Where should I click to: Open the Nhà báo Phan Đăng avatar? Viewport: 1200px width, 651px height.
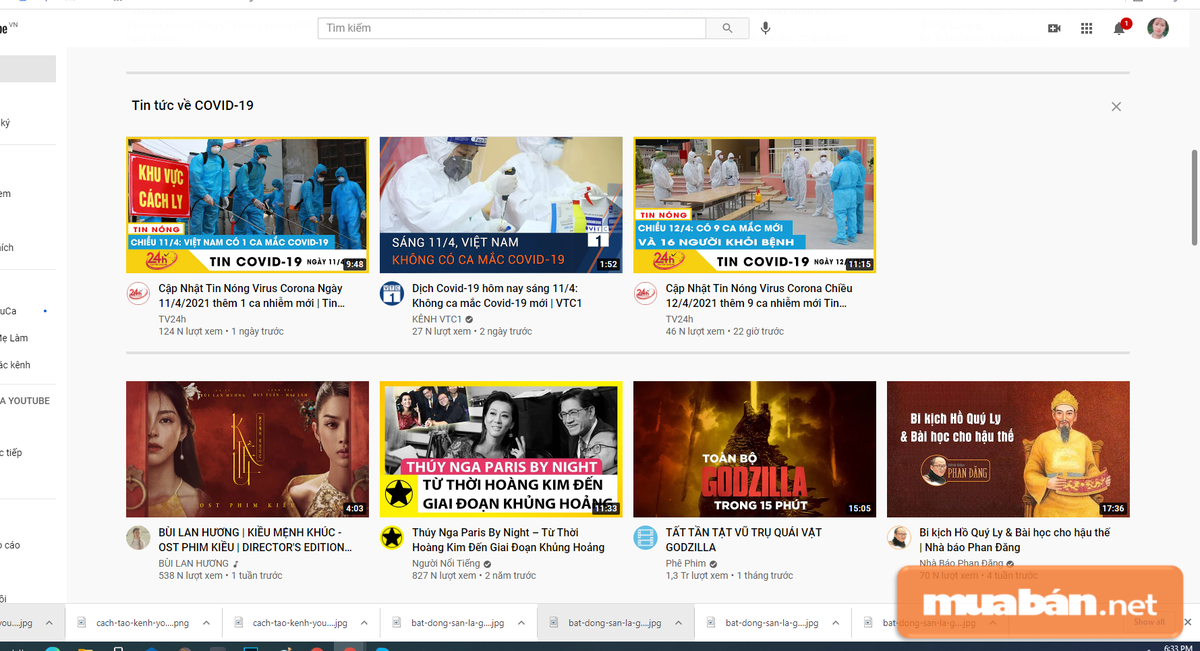(899, 538)
